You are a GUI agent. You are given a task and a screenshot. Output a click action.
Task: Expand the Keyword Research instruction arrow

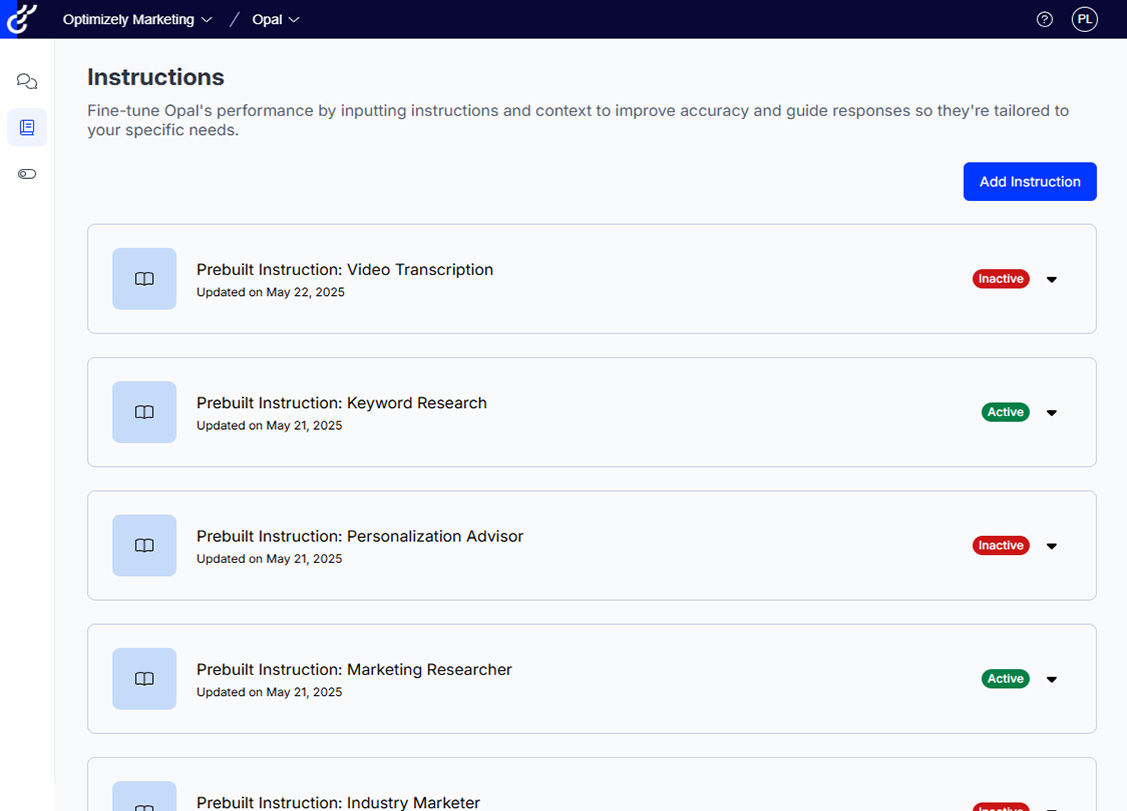click(x=1052, y=413)
